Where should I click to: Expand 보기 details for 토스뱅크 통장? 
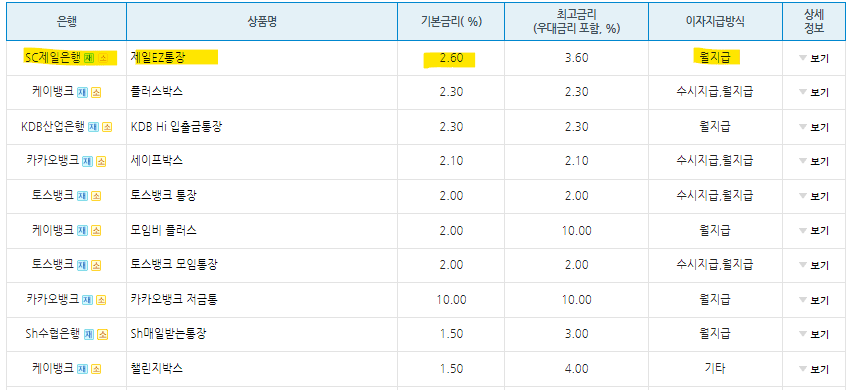[814, 196]
